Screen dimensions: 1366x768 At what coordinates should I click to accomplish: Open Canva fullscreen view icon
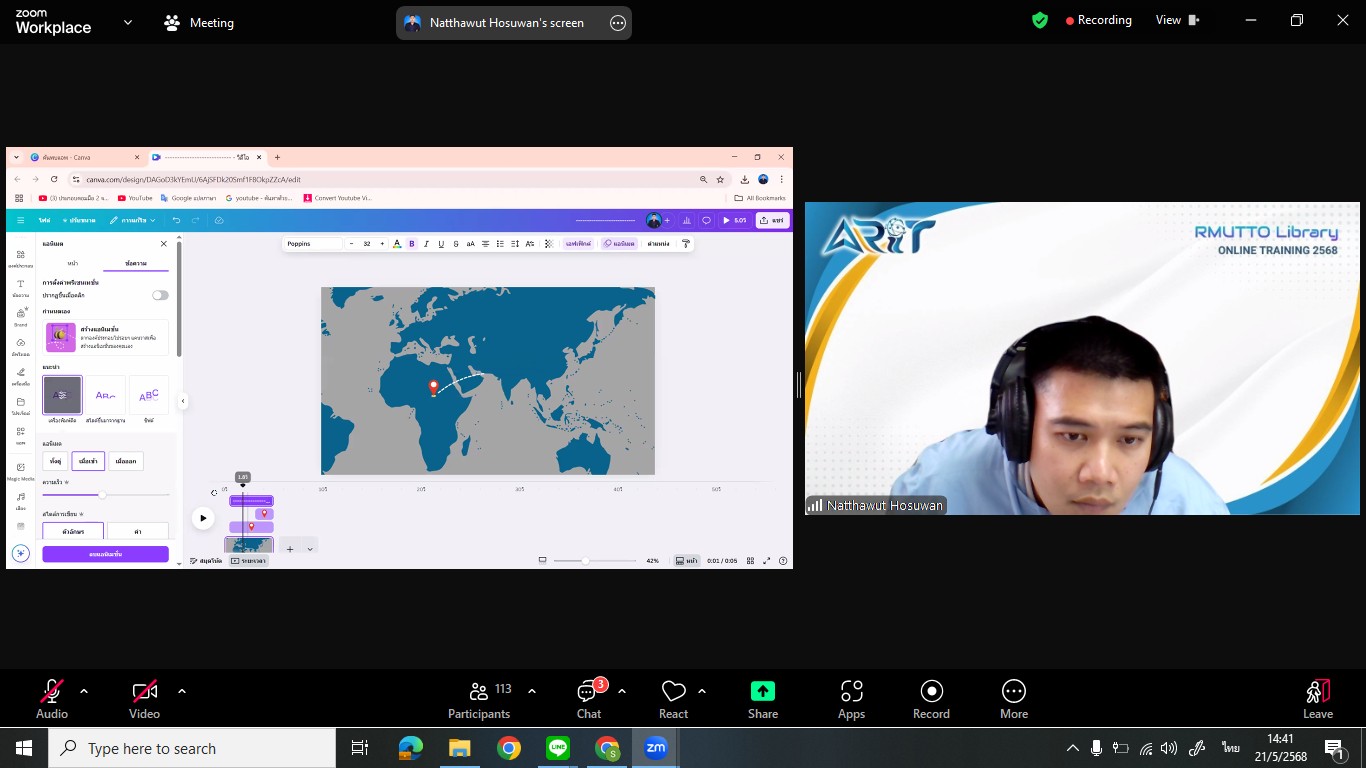pos(767,561)
